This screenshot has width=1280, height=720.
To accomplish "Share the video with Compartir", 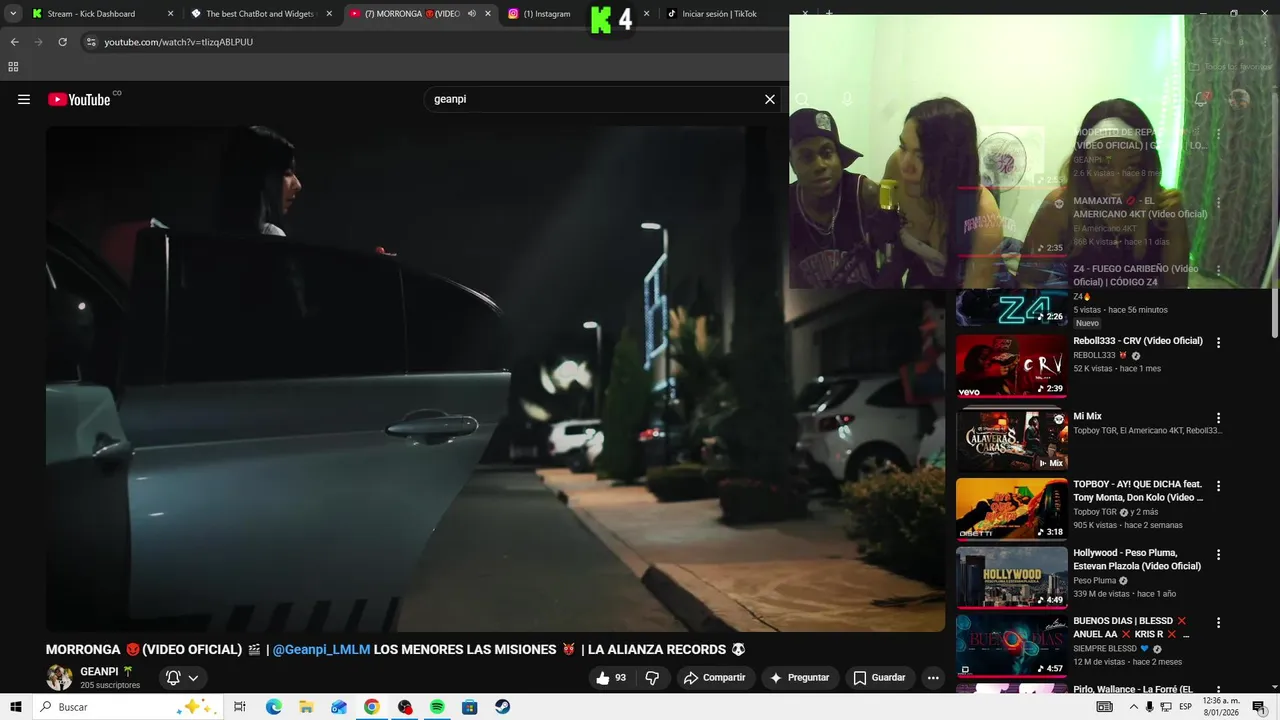I will click(x=714, y=677).
